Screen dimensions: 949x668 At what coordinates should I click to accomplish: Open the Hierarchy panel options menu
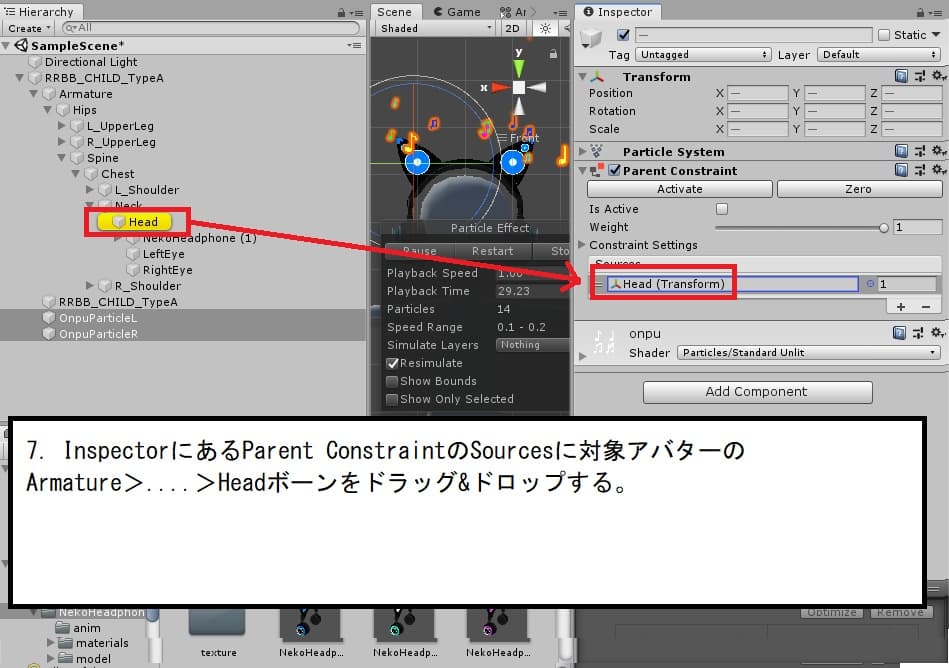[x=357, y=12]
